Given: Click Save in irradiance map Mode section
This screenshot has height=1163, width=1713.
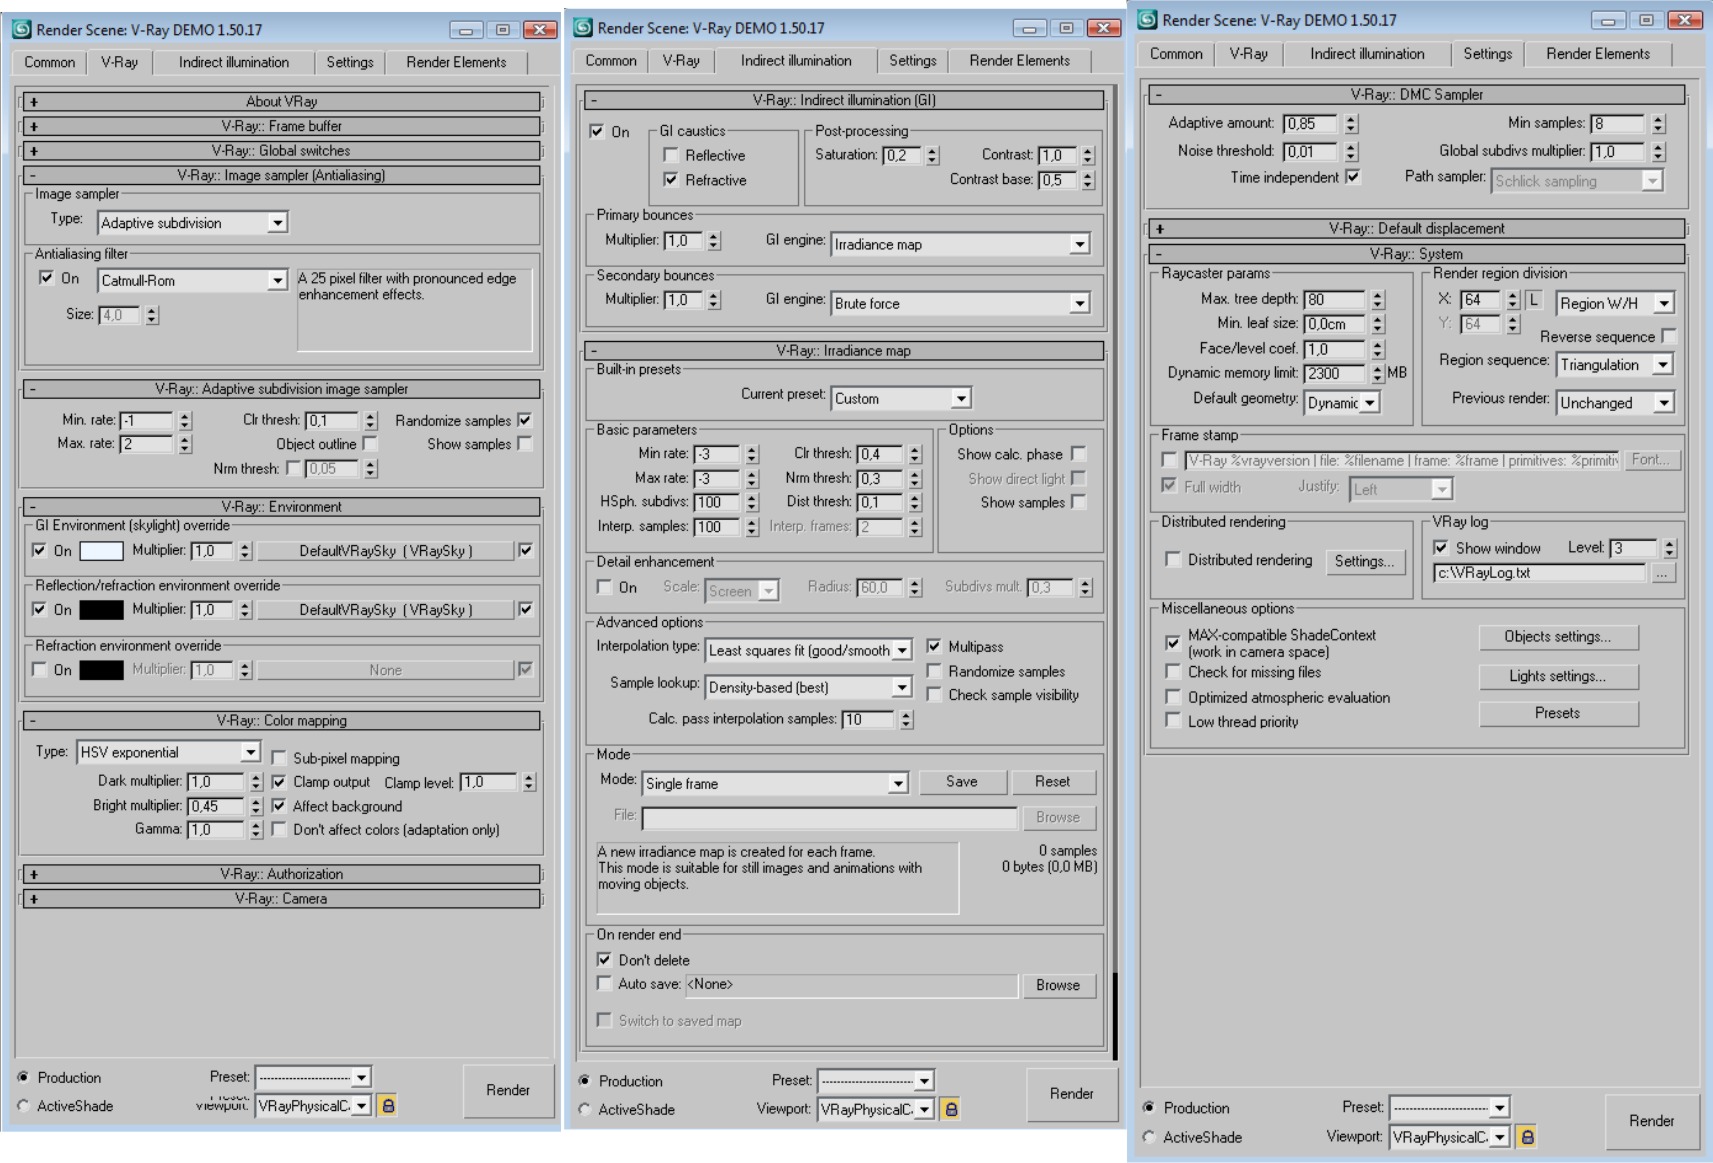Looking at the screenshot, I should point(962,782).
